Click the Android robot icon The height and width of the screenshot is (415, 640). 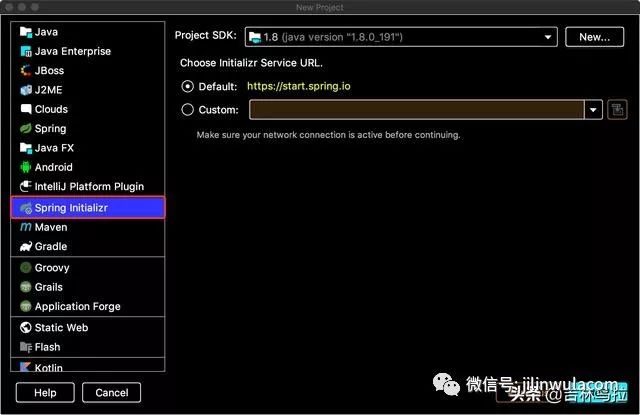click(x=26, y=167)
